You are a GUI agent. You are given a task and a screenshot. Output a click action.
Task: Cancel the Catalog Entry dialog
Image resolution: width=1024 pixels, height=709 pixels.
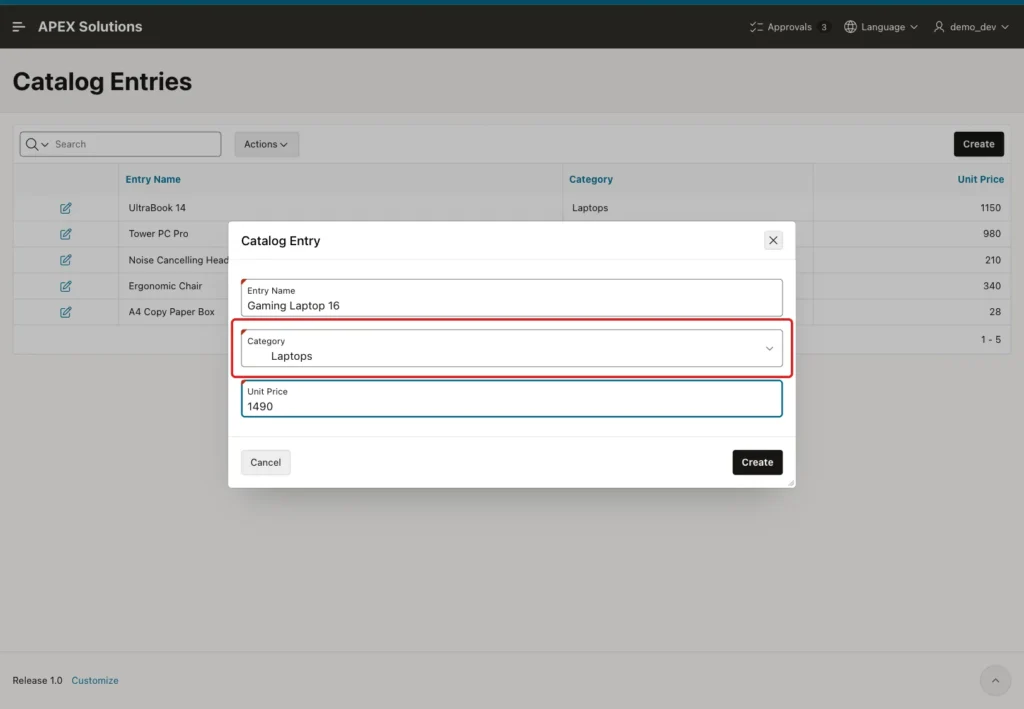(265, 462)
